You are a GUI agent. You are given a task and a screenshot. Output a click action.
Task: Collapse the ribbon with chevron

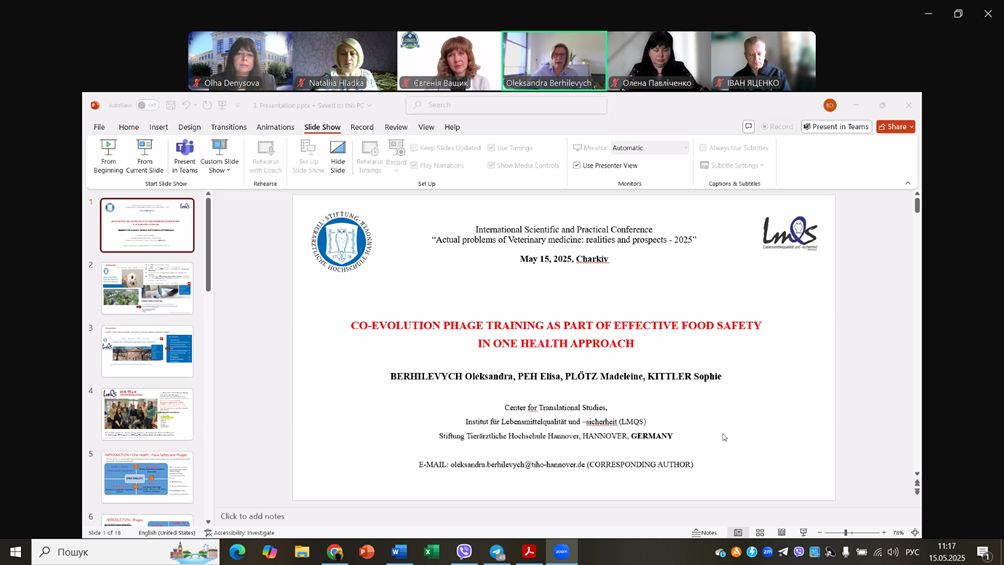[x=907, y=183]
